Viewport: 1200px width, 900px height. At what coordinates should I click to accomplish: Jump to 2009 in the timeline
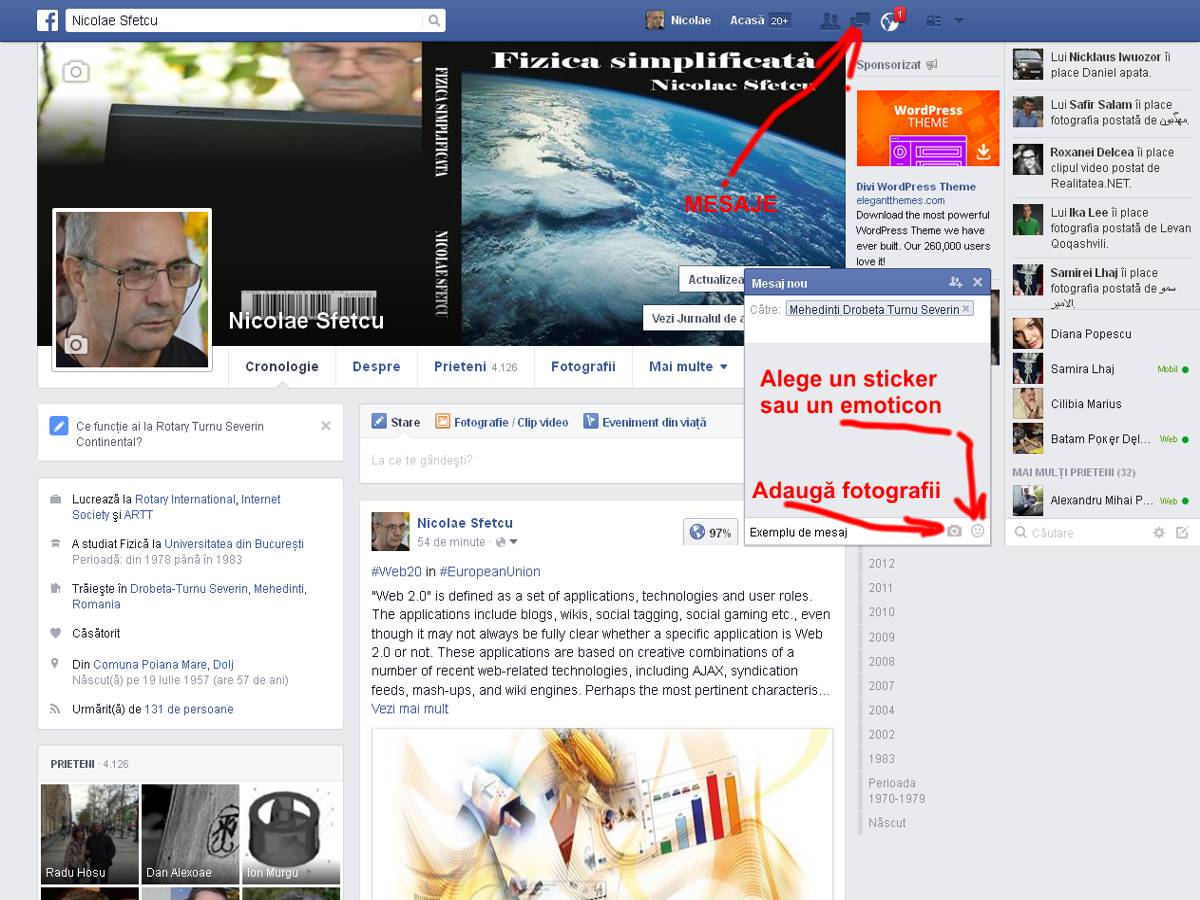point(881,637)
